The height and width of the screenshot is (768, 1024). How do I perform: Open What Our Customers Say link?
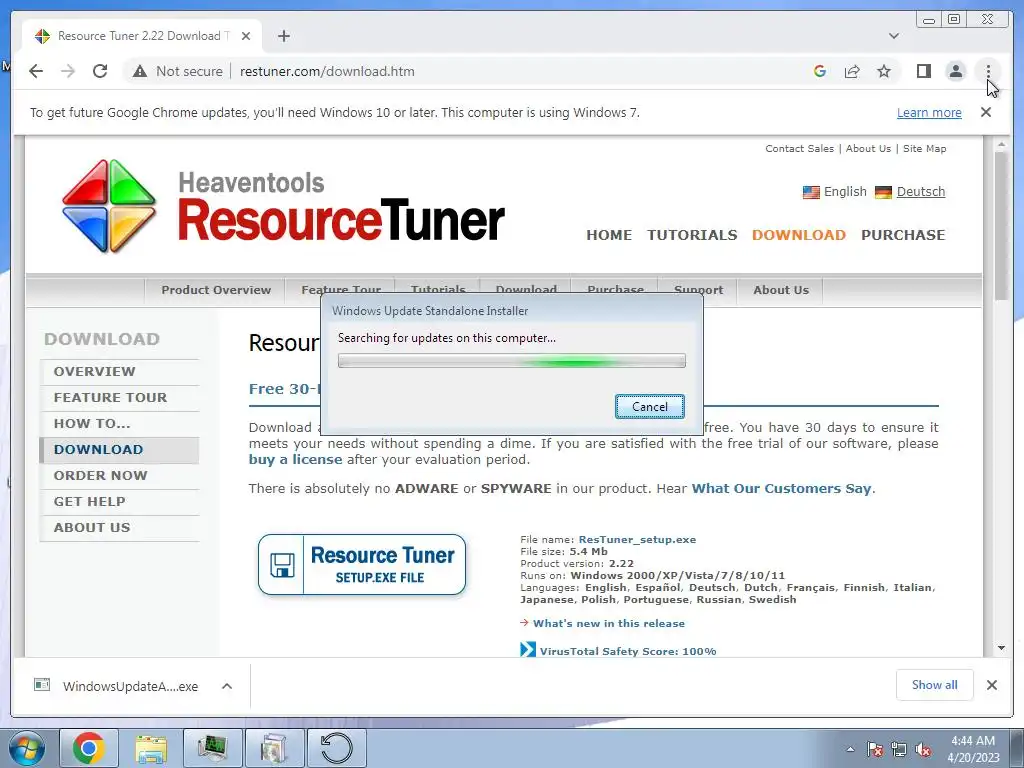click(x=782, y=488)
